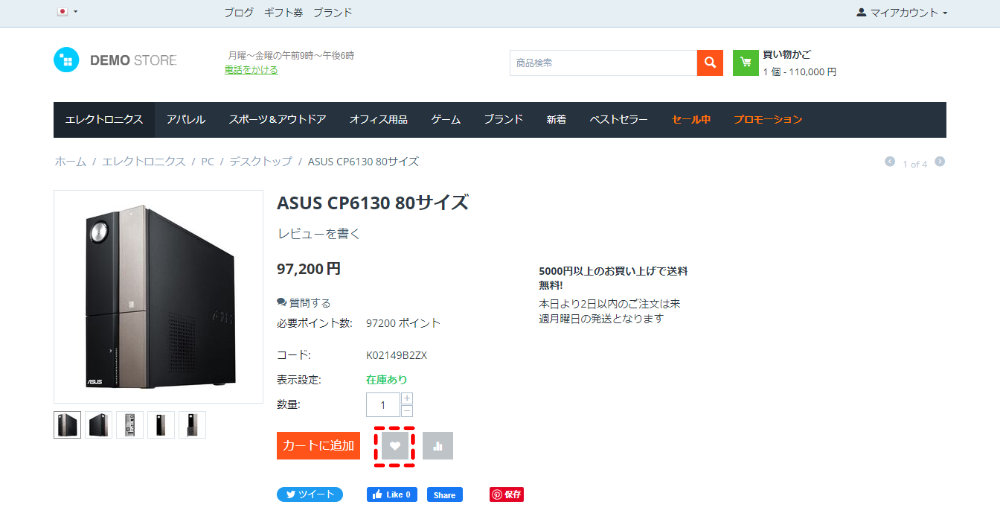Viewport: 1000px width, 528px height.
Task: Open Japan flag language dropdown
Action: (67, 11)
